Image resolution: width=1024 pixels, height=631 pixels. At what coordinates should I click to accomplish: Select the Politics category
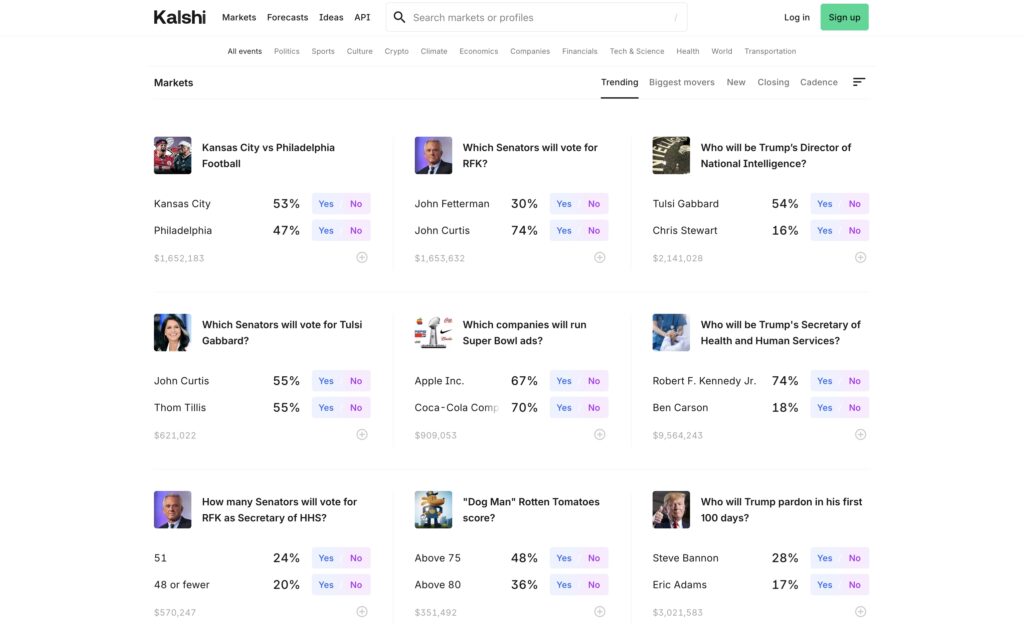coord(287,51)
